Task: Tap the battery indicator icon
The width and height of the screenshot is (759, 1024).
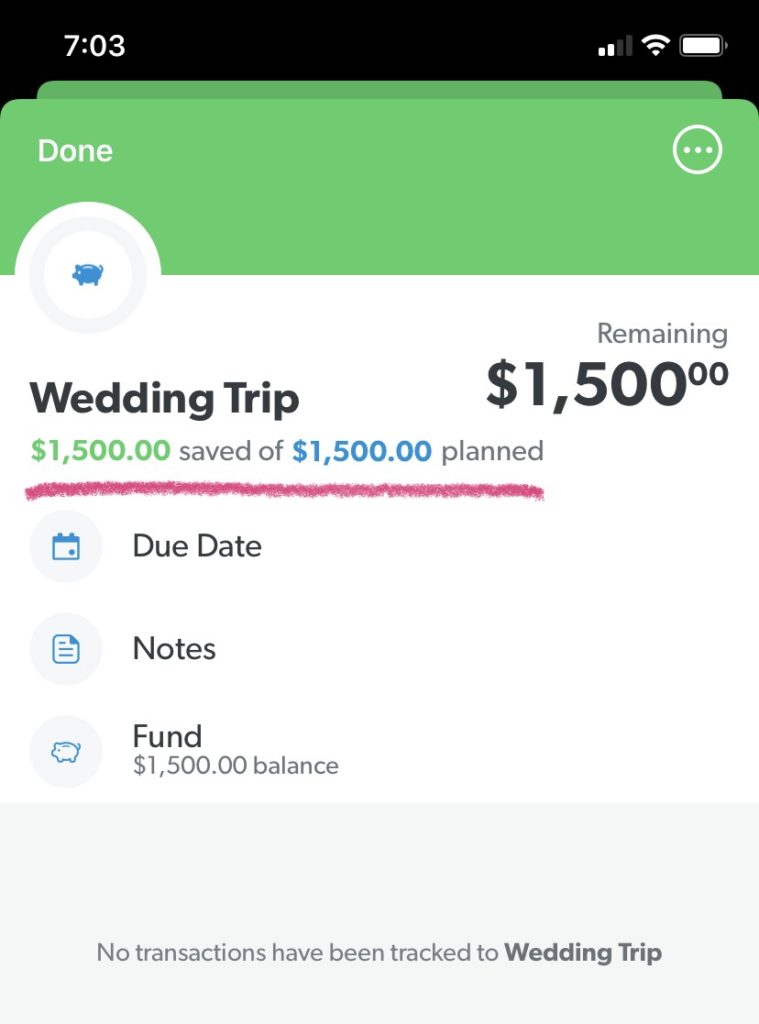Action: click(x=703, y=45)
